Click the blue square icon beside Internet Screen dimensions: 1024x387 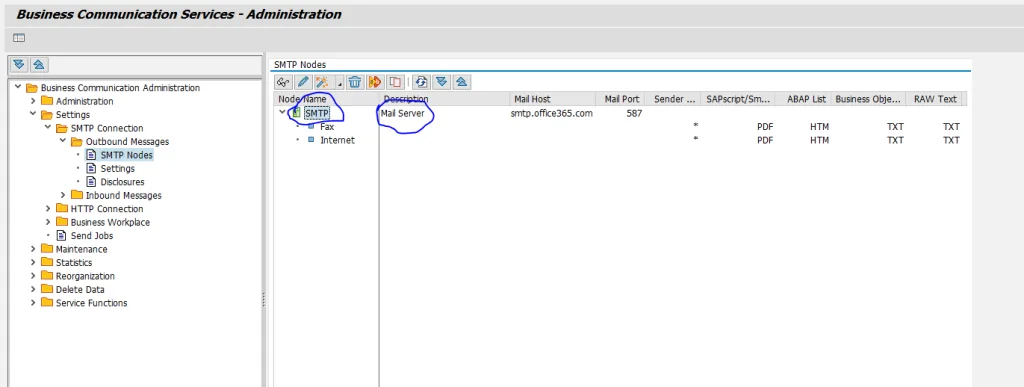pyautogui.click(x=311, y=140)
